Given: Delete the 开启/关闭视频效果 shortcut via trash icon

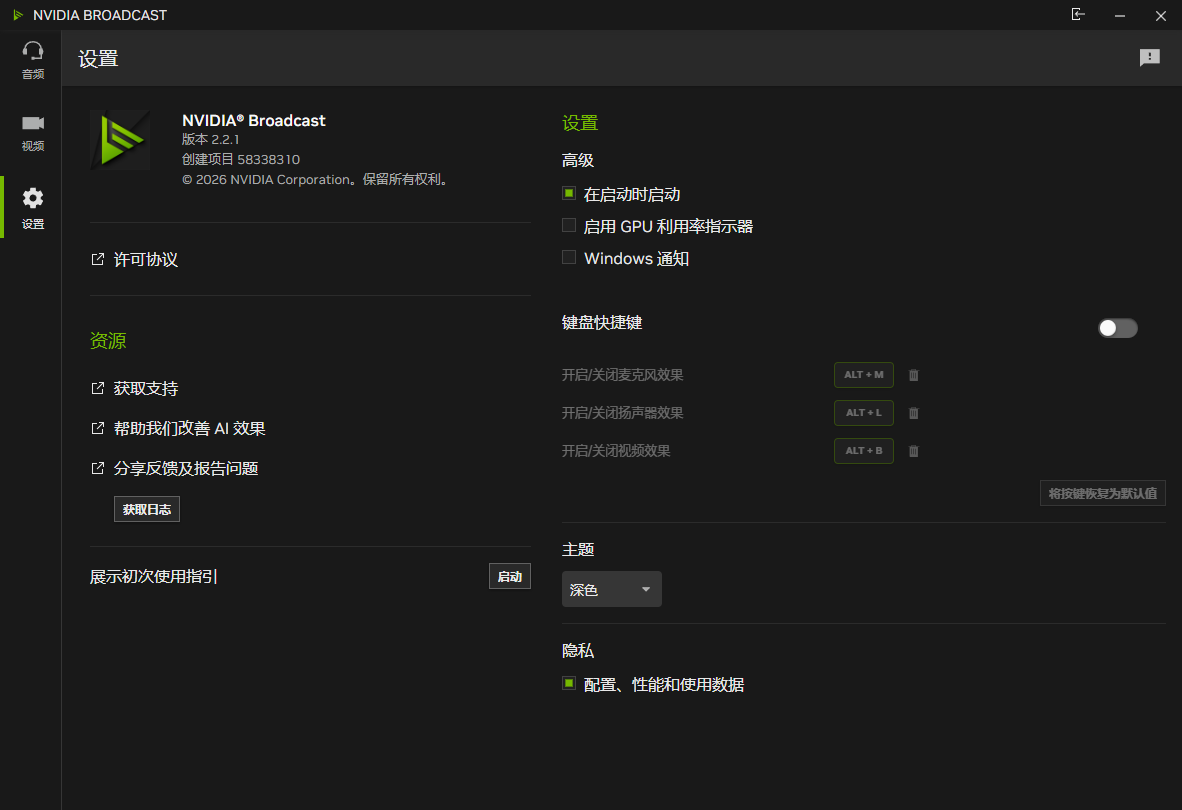Looking at the screenshot, I should 914,451.
